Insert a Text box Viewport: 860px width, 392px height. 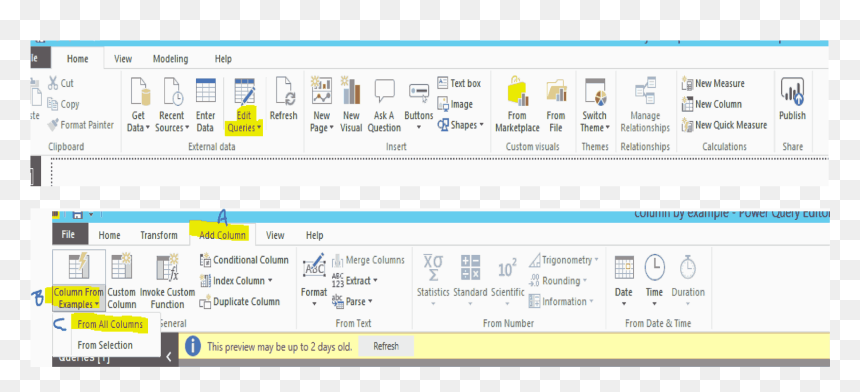pos(459,83)
